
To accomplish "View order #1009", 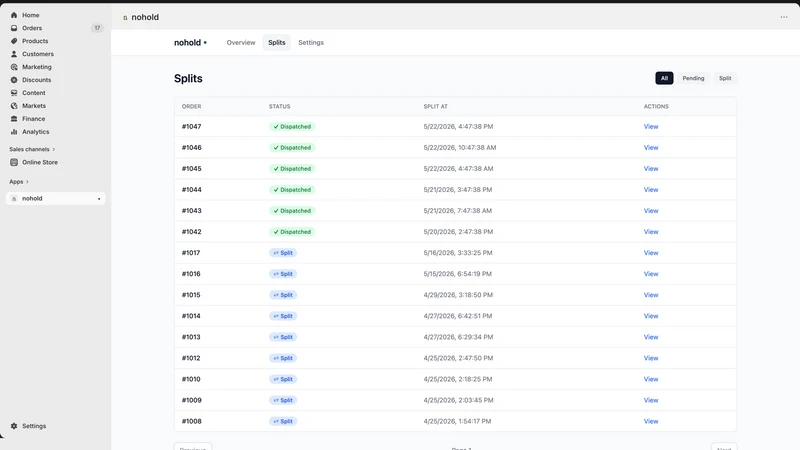I will (x=651, y=400).
